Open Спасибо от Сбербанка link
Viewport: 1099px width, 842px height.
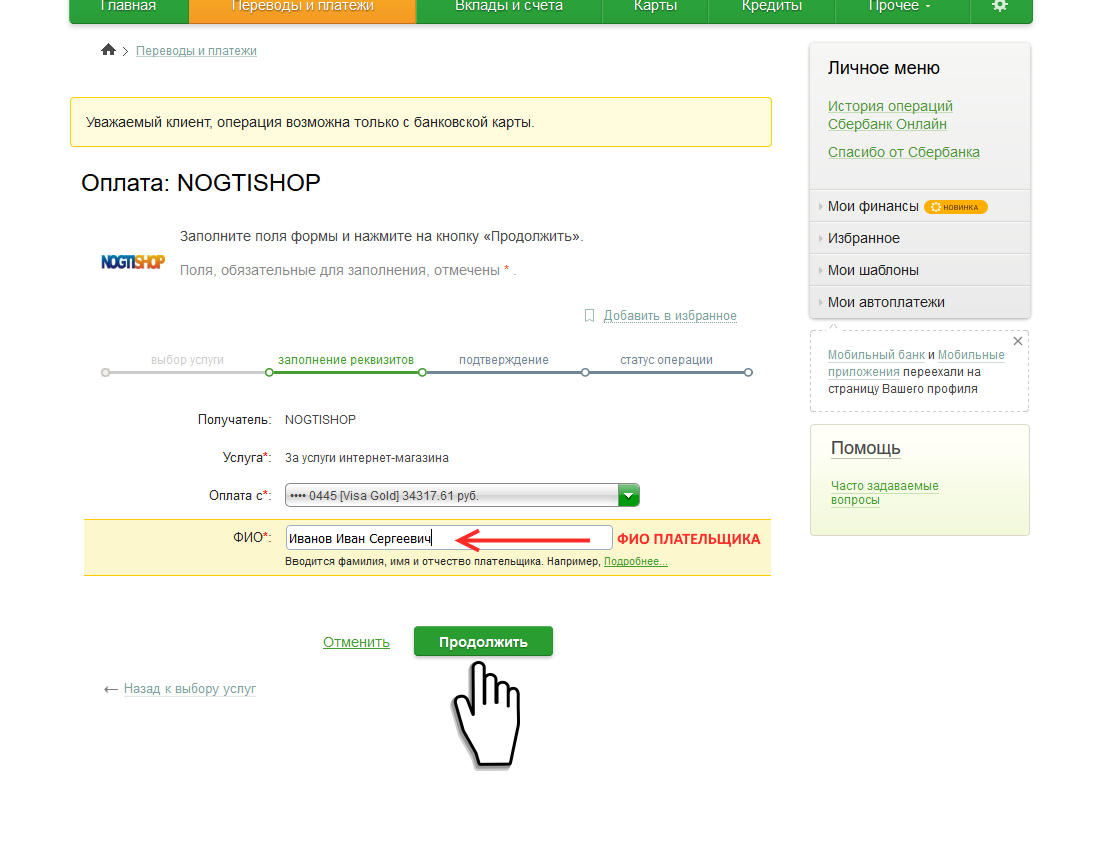[903, 152]
